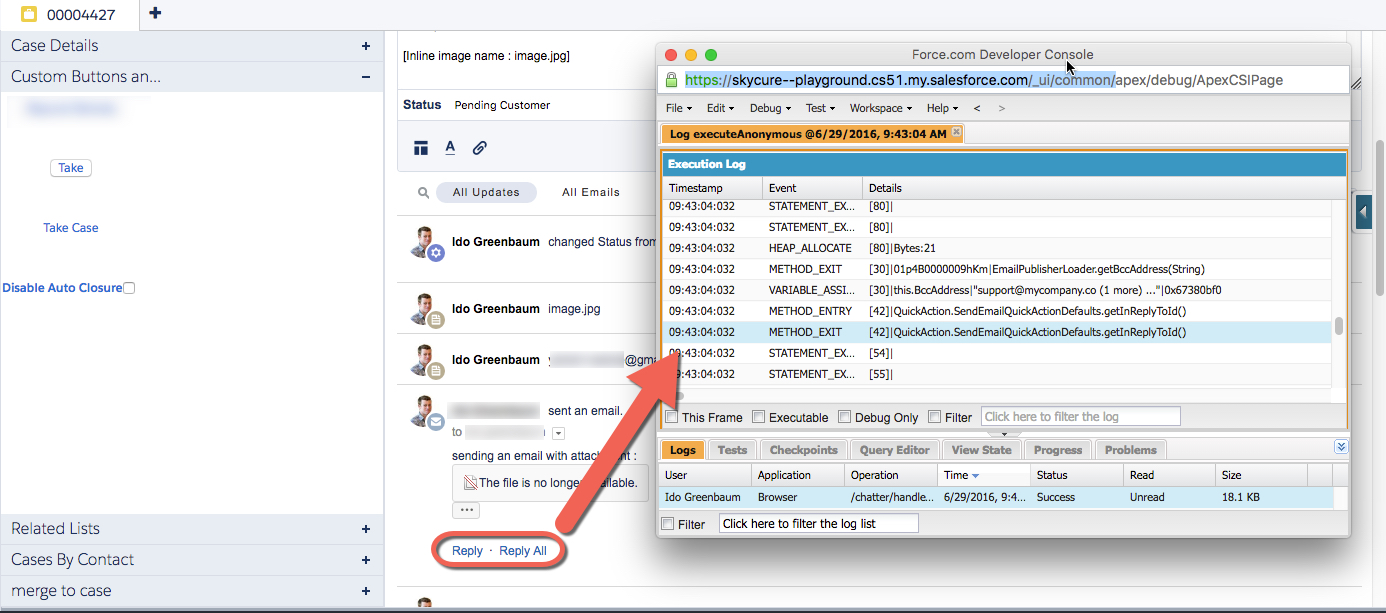This screenshot has width=1386, height=613.
Task: Click Take Case link
Action: click(x=71, y=228)
